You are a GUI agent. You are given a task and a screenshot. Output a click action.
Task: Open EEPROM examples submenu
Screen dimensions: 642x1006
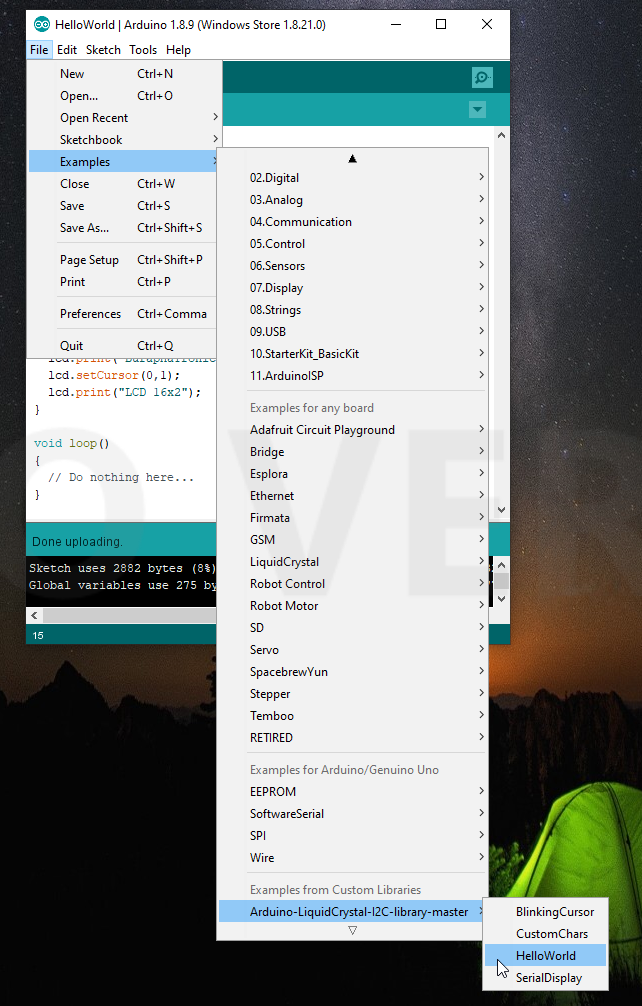point(352,791)
